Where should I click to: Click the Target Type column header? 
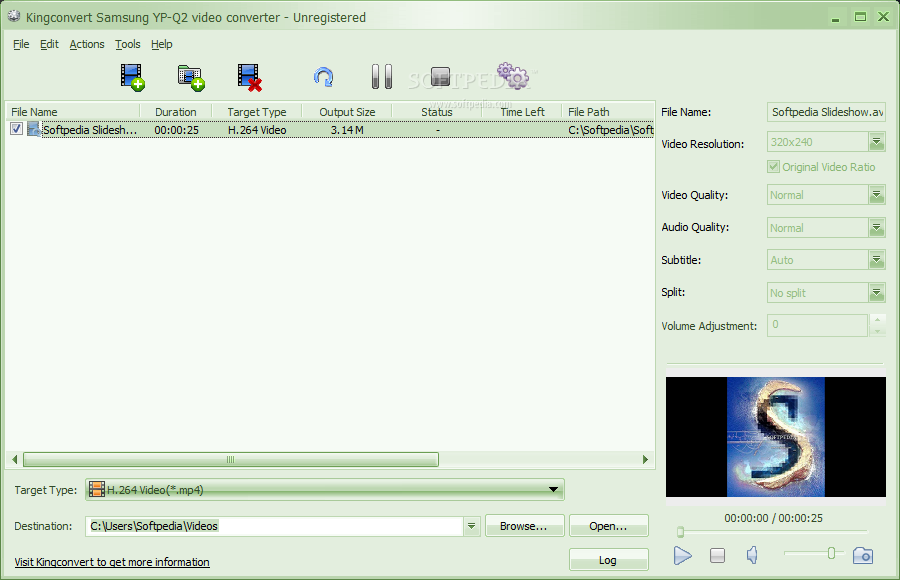(x=257, y=111)
